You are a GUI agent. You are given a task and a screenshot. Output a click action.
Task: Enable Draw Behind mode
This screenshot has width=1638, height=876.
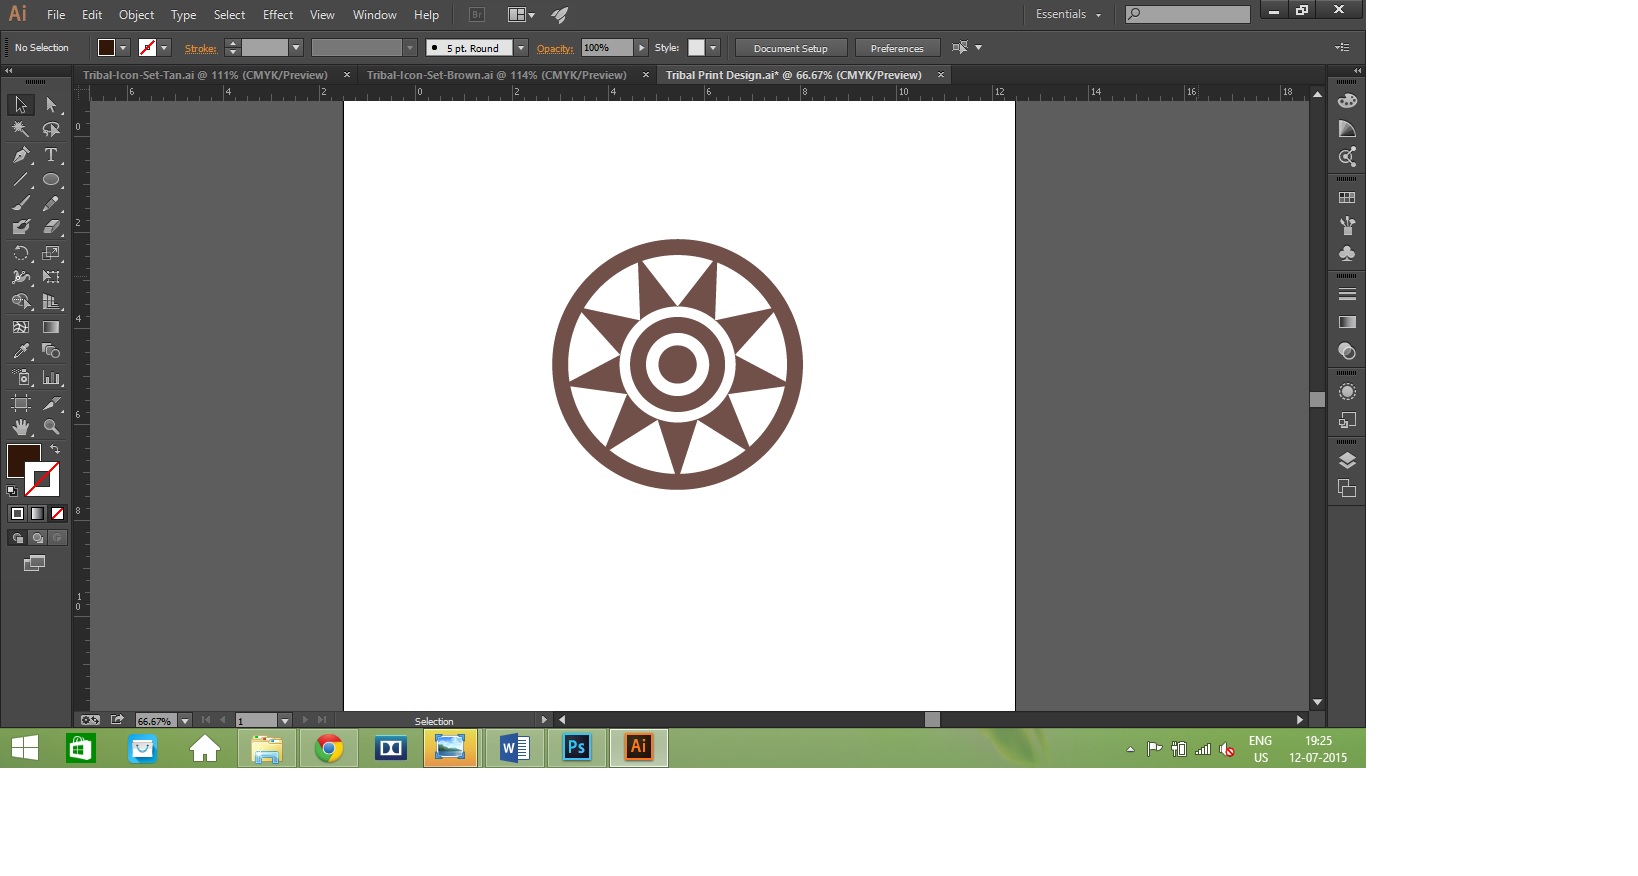37,538
